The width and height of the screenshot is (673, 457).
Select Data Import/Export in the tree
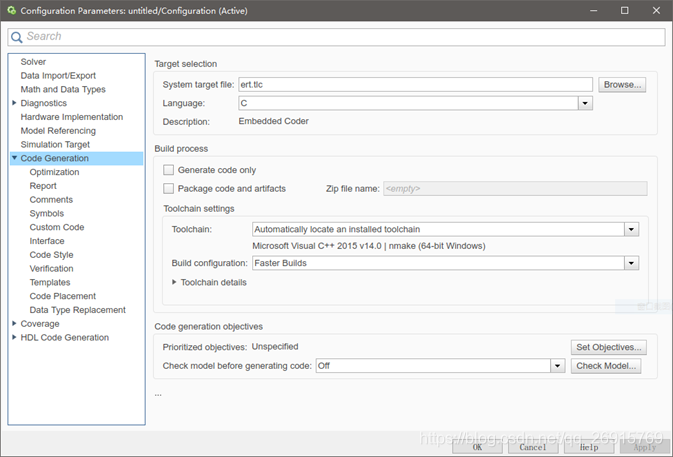pyautogui.click(x=58, y=76)
